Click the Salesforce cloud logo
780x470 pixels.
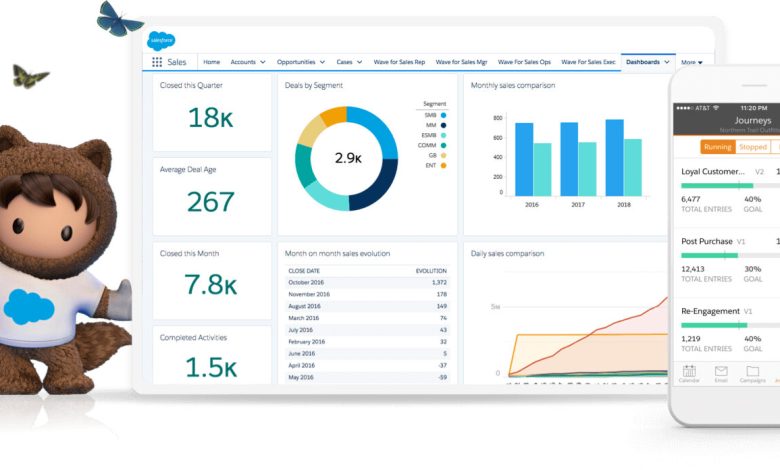coord(161,41)
